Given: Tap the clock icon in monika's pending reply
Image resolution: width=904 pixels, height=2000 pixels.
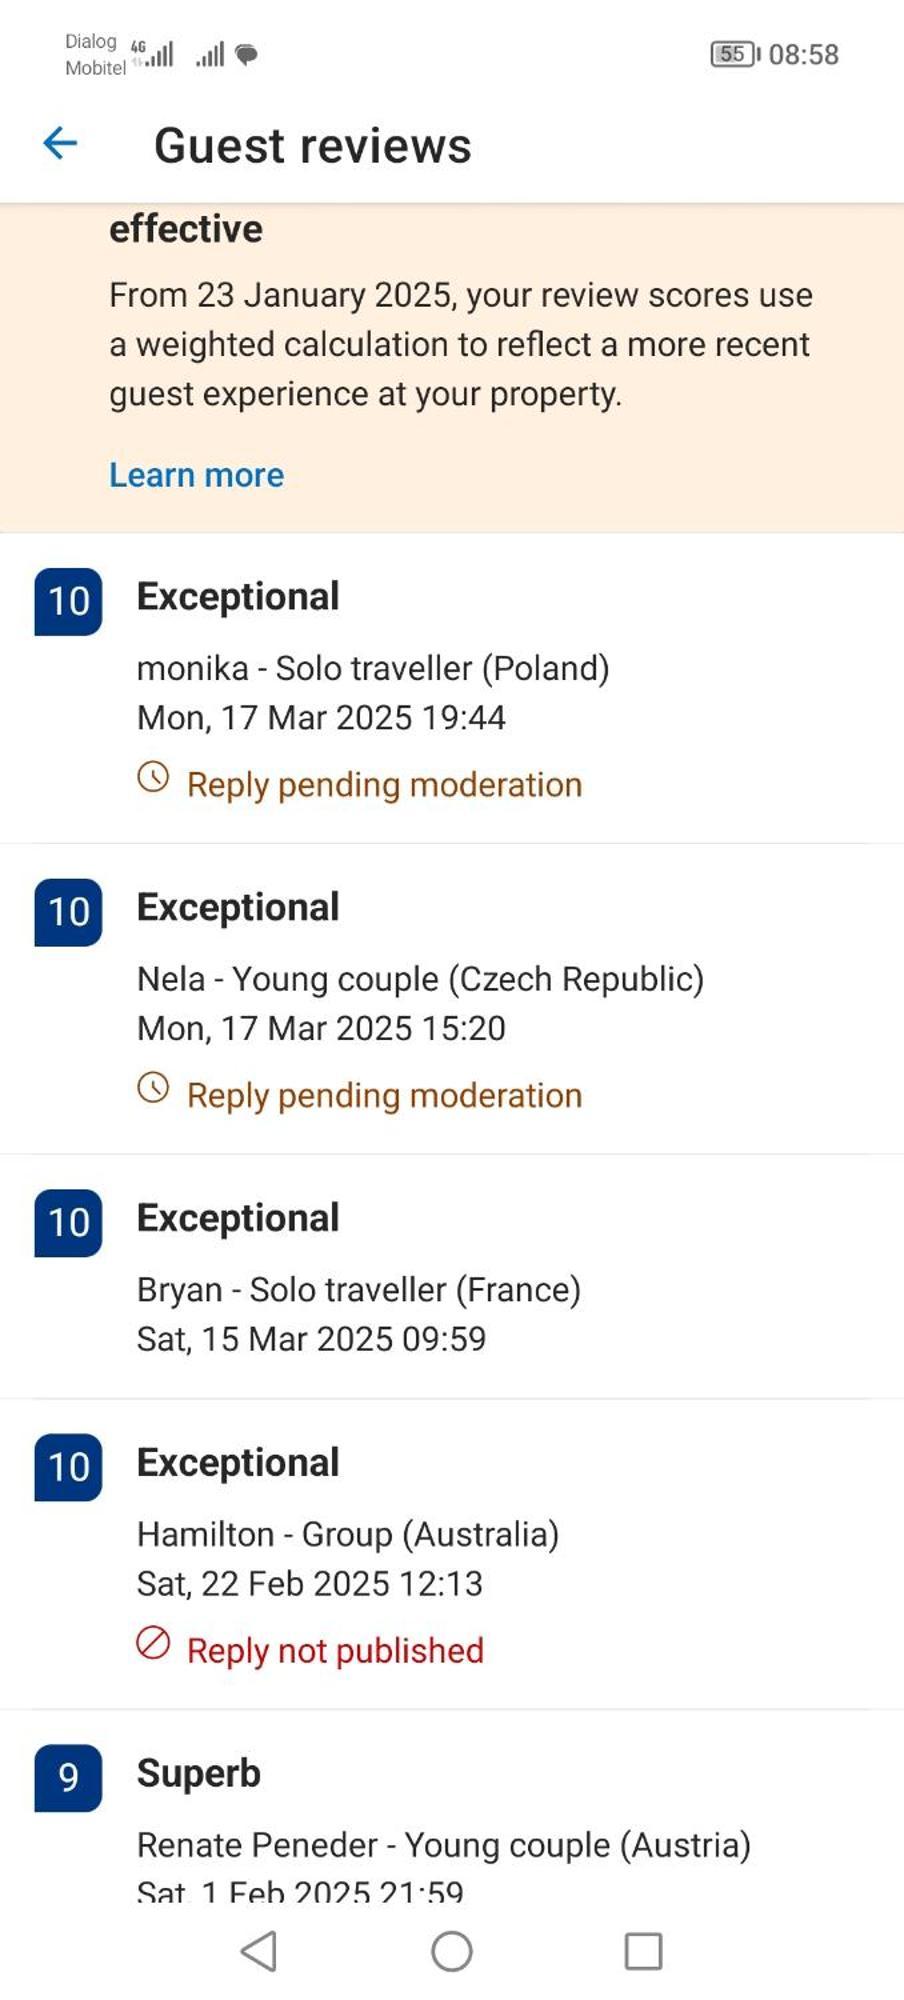Looking at the screenshot, I should tap(153, 777).
